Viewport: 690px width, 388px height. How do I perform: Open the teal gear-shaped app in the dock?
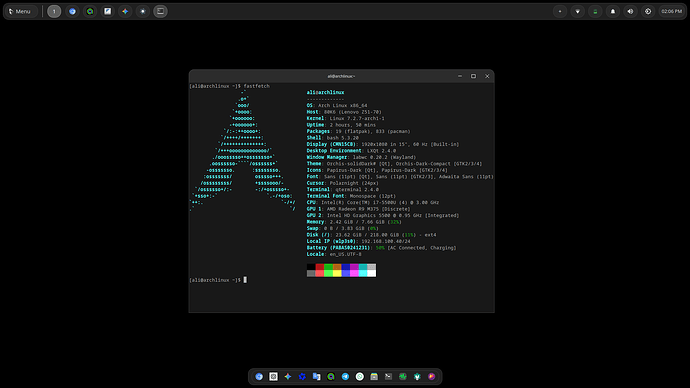pyautogui.click(x=417, y=377)
